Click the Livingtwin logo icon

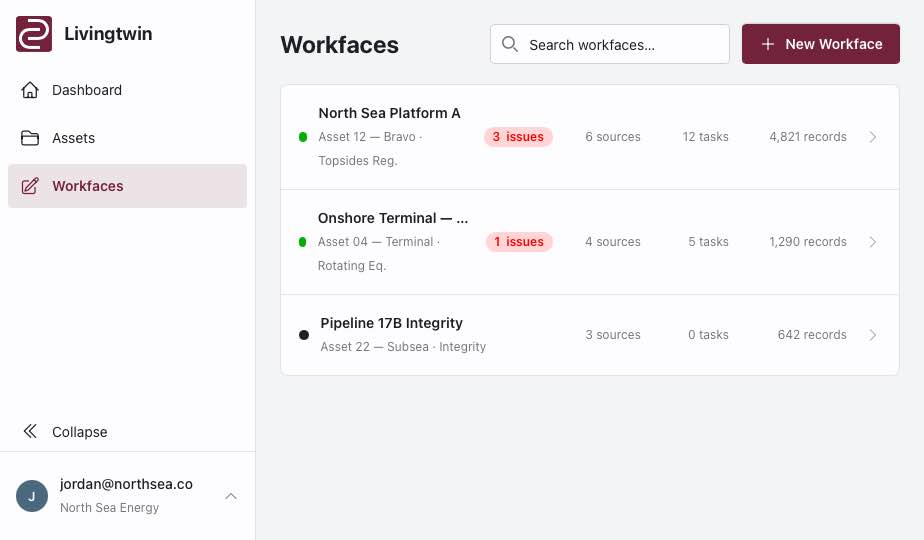coord(34,34)
